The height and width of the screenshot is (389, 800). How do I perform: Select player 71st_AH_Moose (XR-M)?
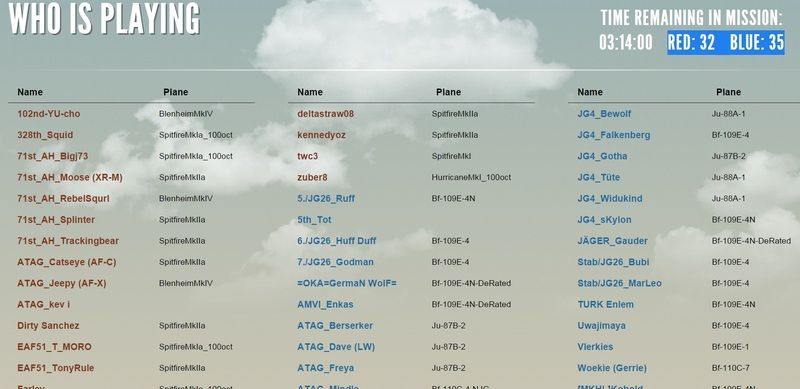click(70, 178)
